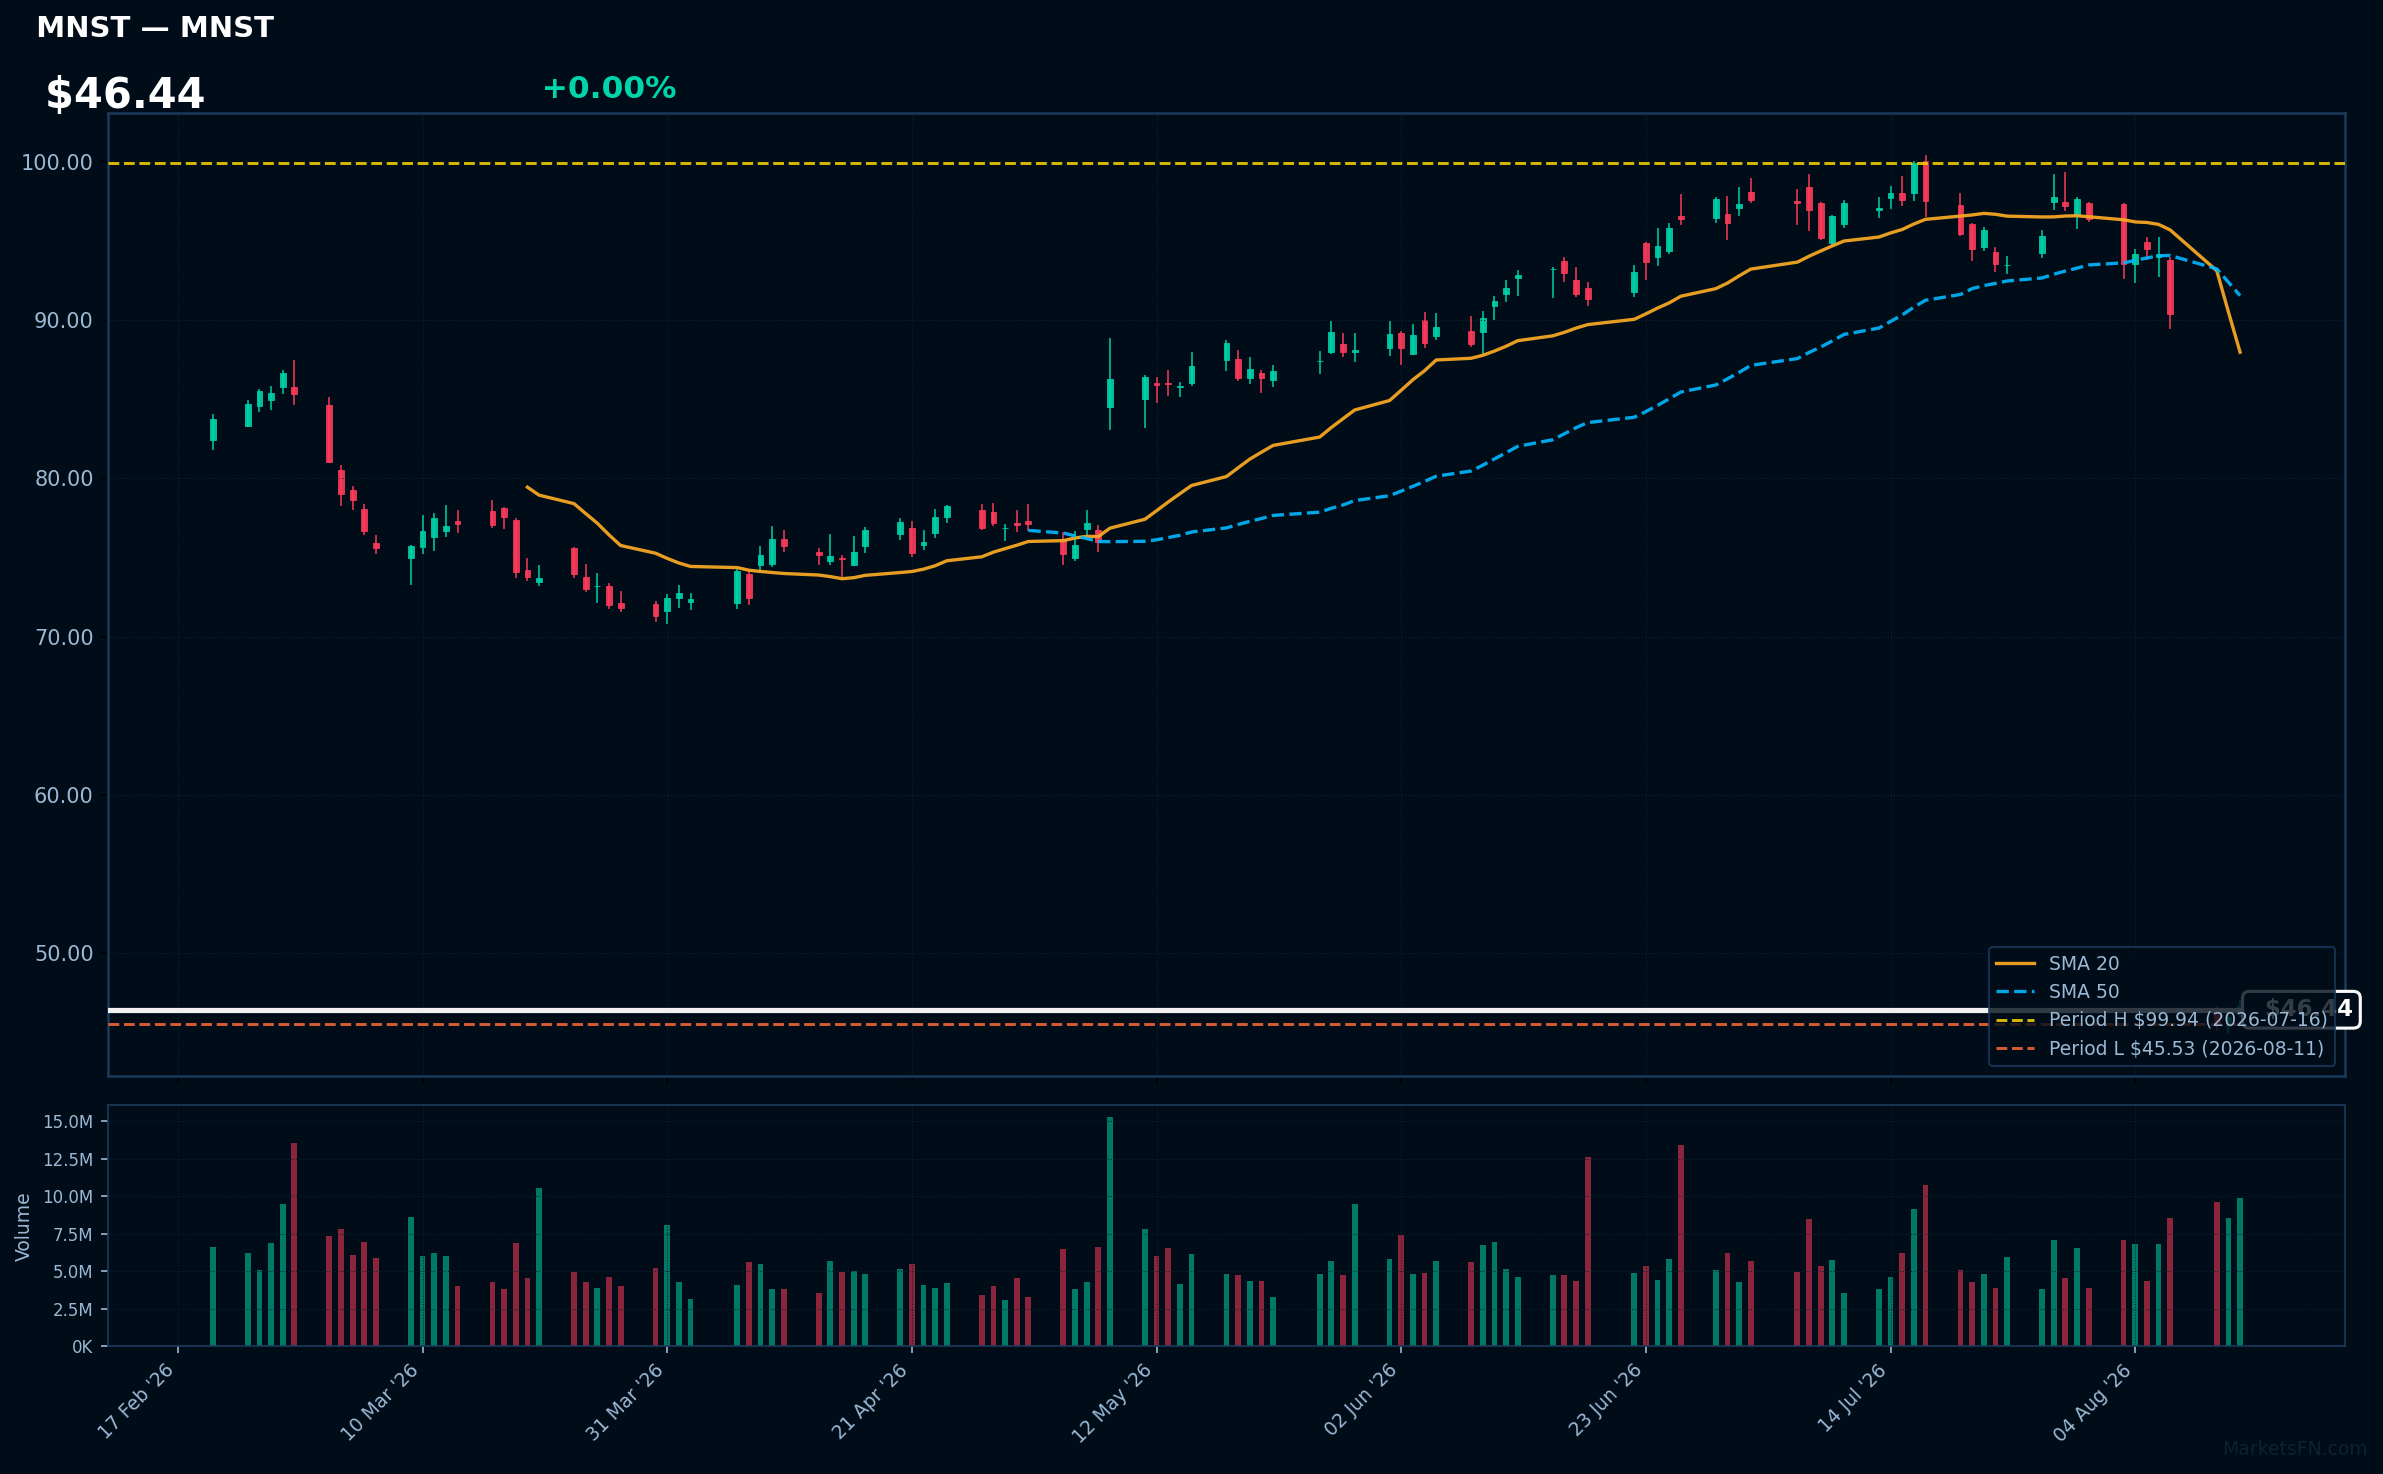The height and width of the screenshot is (1474, 2383).
Task: Click the 12.5M volume axis label
Action: tap(68, 1160)
